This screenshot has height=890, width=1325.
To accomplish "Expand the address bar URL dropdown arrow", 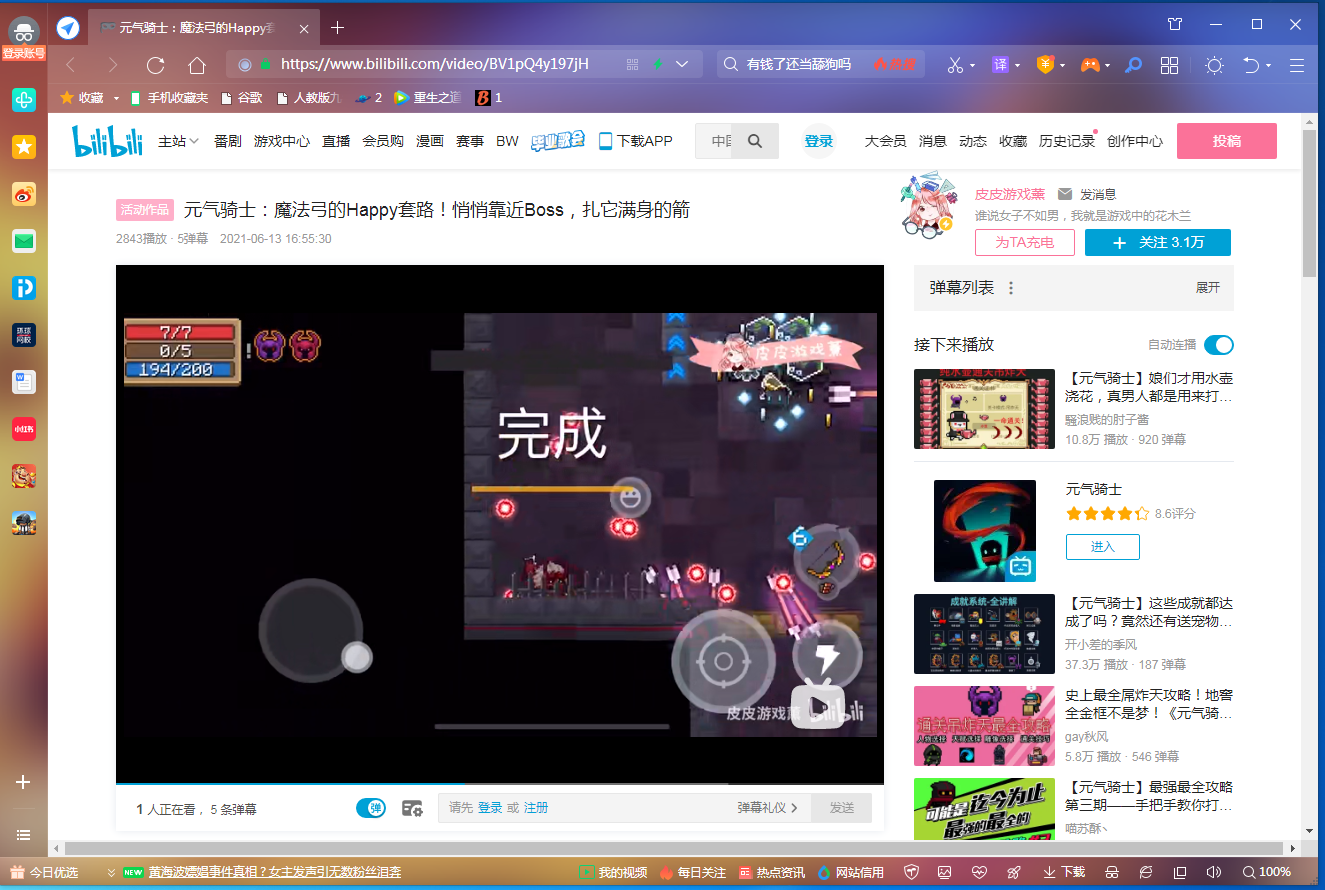I will pos(682,65).
